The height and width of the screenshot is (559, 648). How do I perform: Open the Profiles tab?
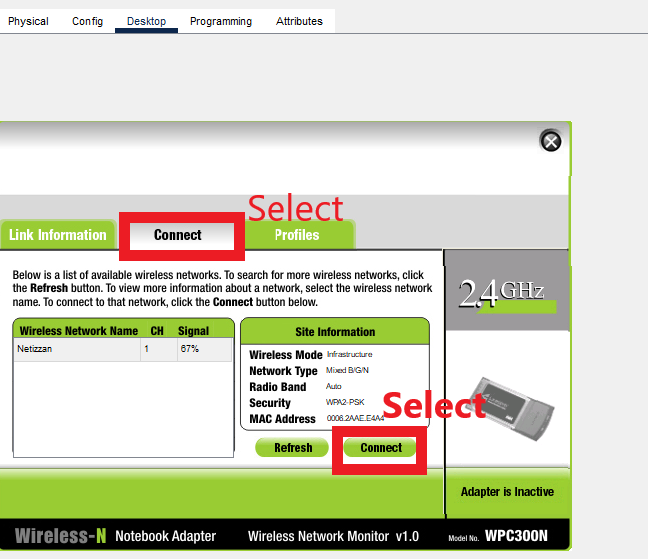[x=297, y=235]
